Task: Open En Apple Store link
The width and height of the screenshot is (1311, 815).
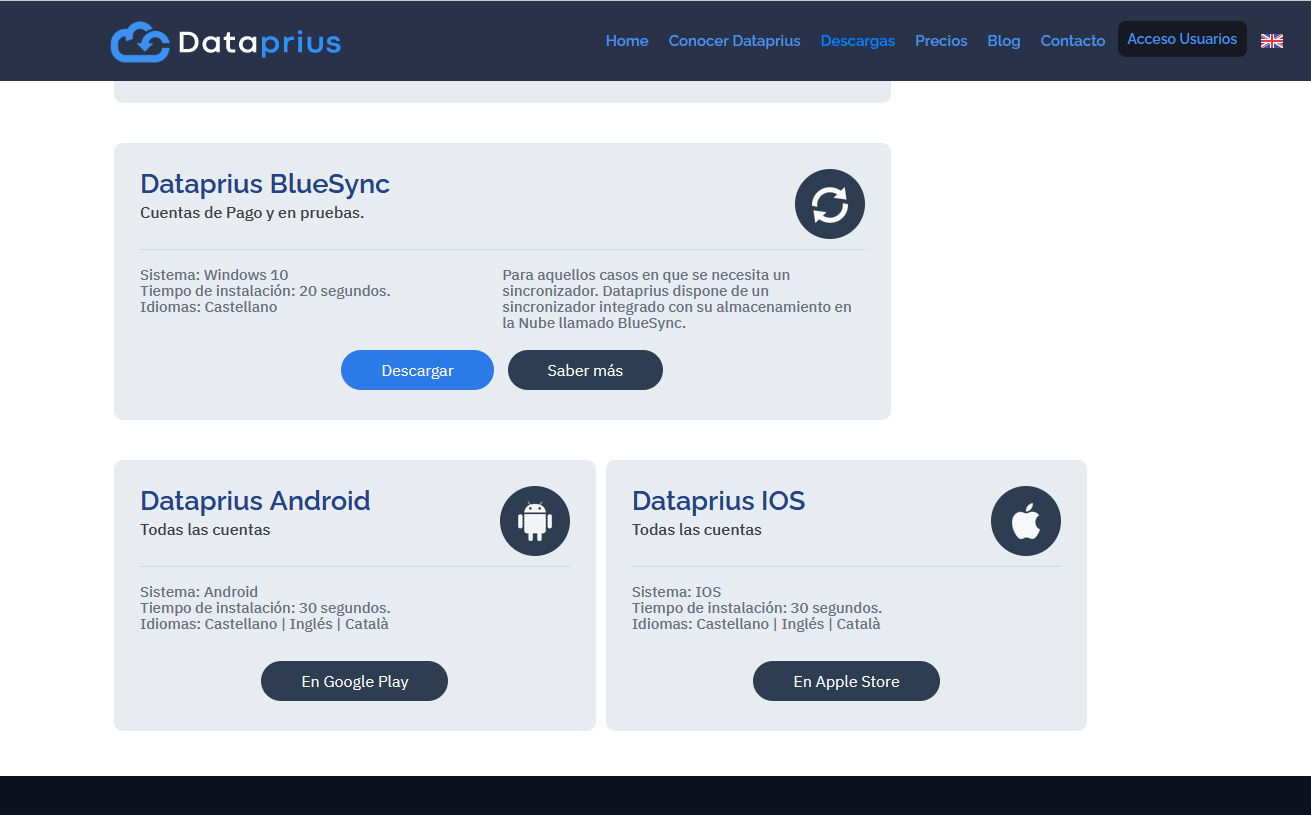Action: [846, 680]
